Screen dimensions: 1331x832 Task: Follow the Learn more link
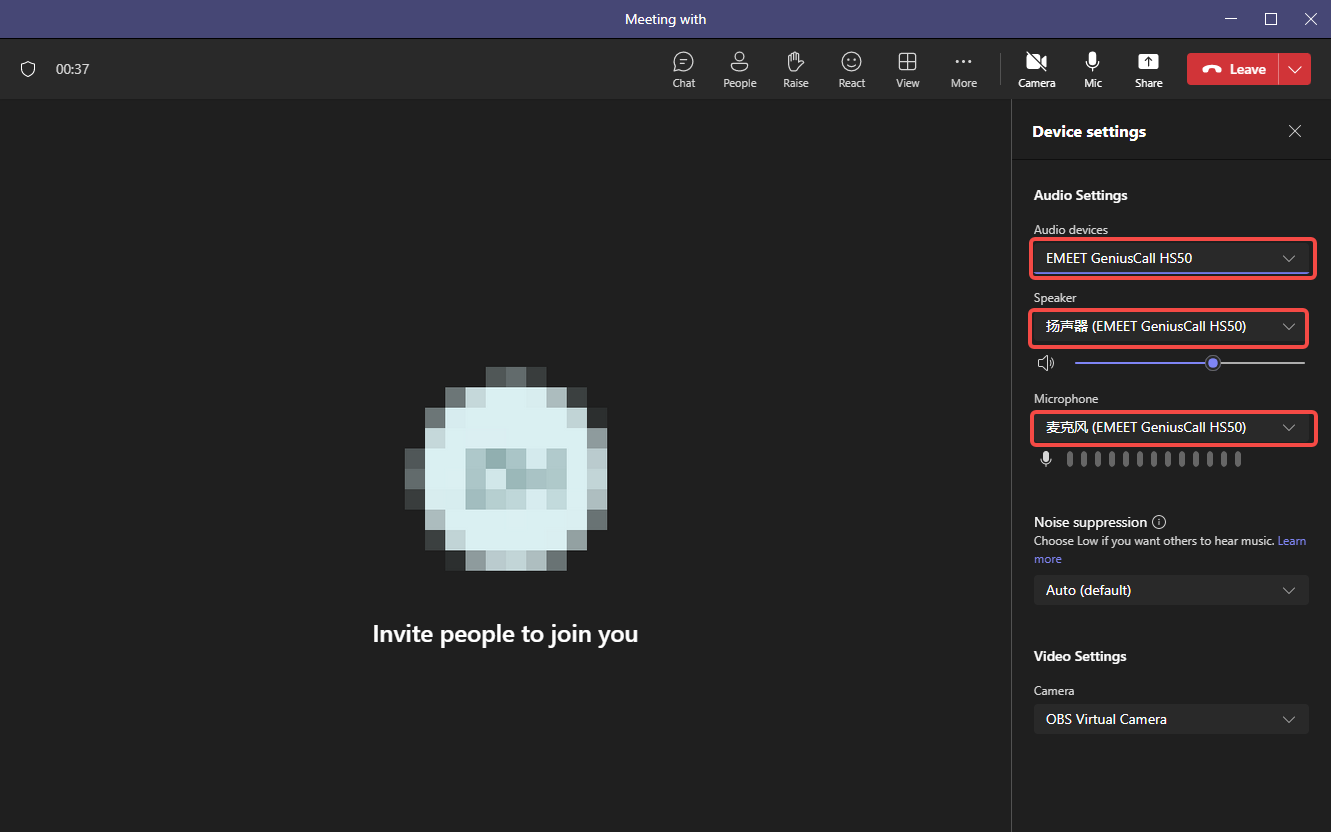tap(1292, 541)
